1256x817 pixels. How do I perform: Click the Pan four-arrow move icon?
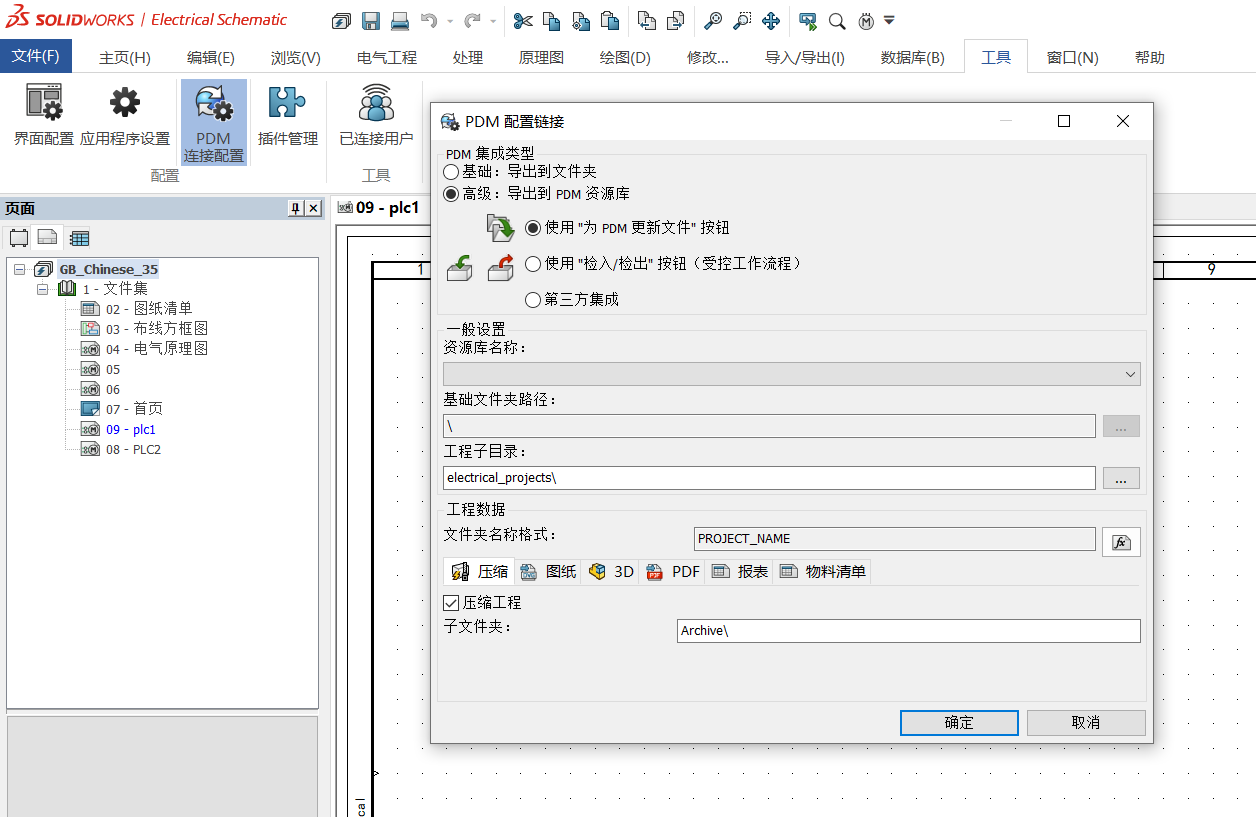(x=771, y=20)
